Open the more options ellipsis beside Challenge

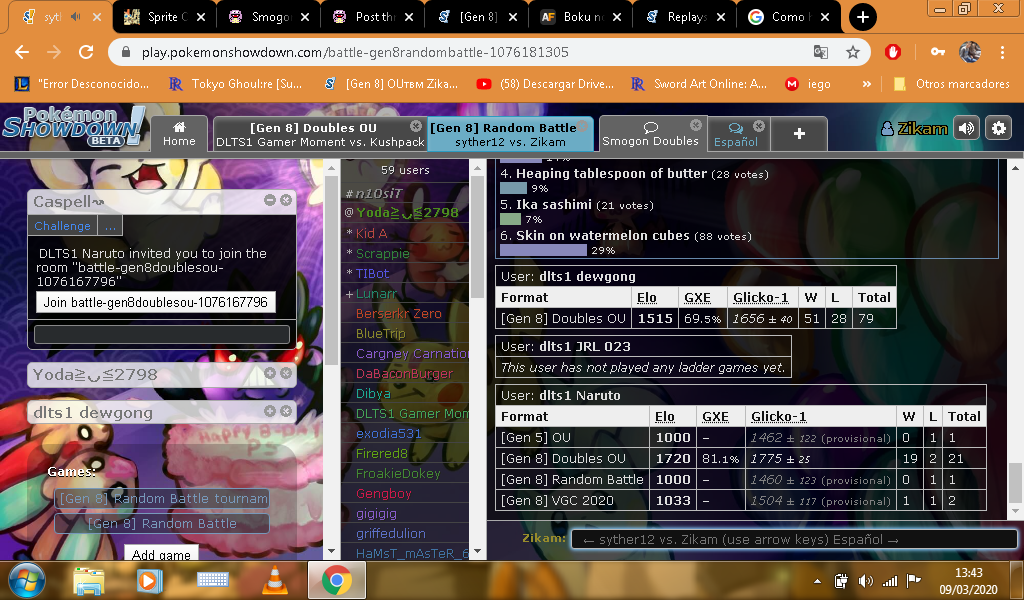point(110,226)
